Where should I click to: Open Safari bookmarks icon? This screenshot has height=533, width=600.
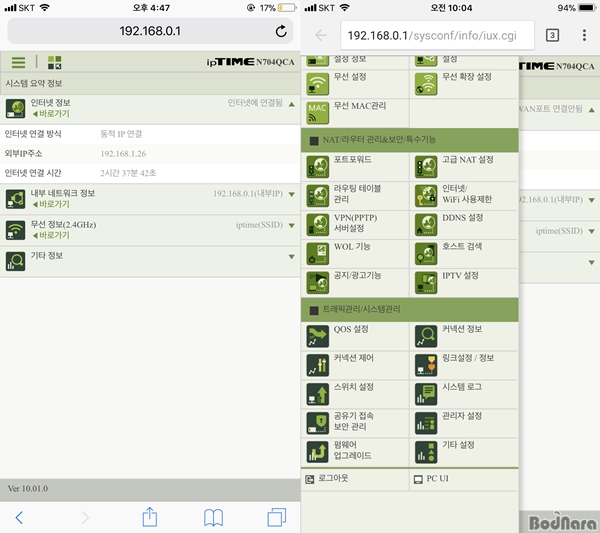click(212, 516)
